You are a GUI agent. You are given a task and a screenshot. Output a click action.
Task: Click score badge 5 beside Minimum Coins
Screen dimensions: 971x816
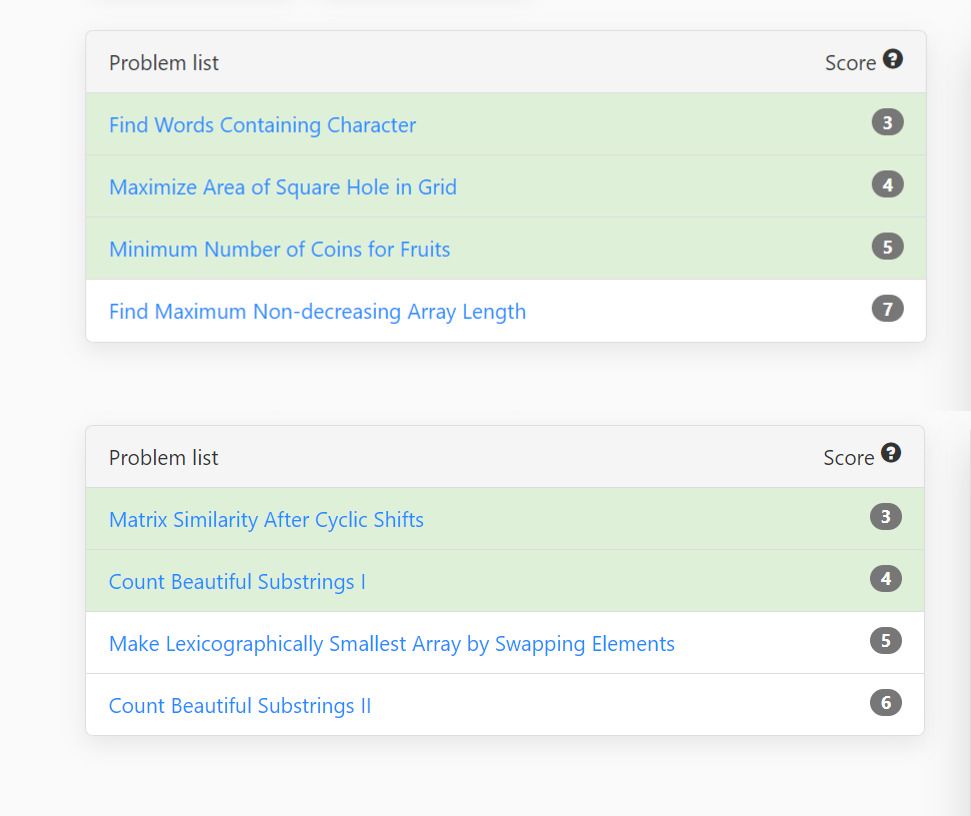point(887,247)
